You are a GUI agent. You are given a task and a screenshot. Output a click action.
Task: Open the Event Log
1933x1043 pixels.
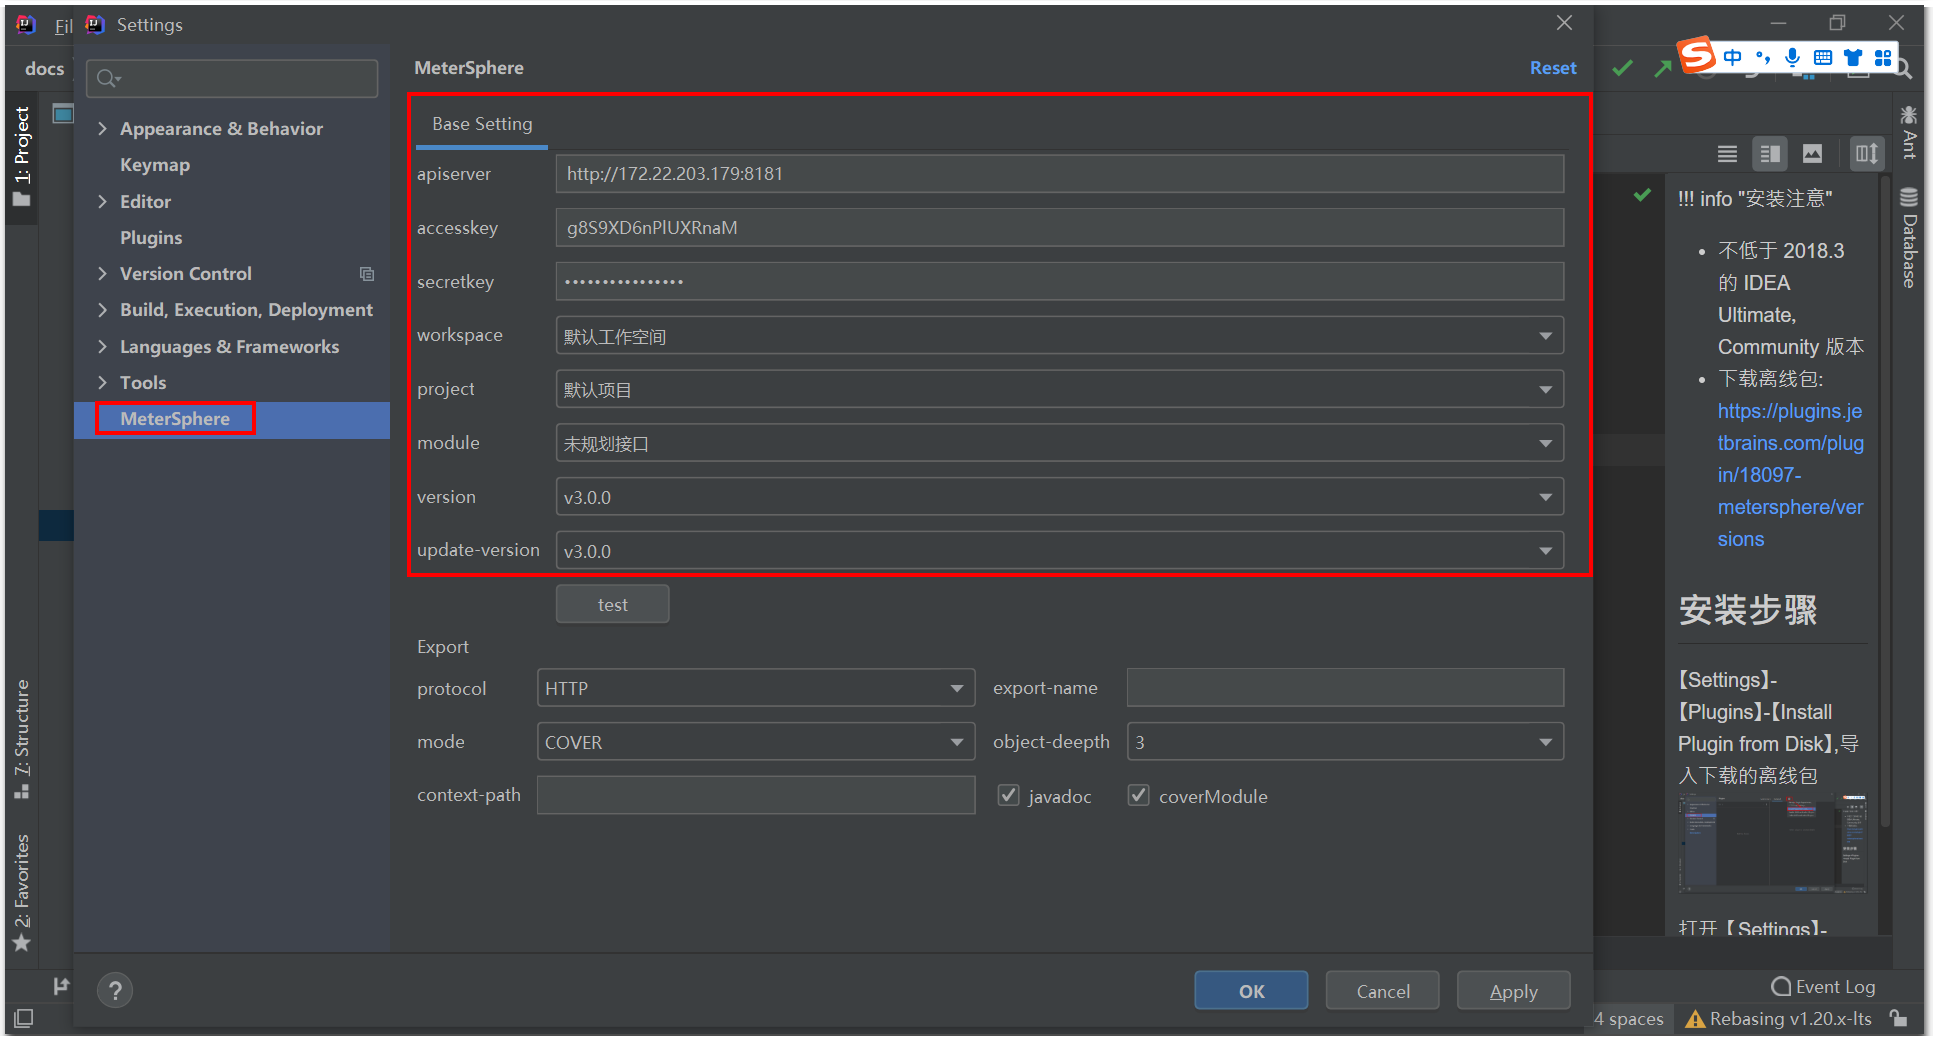[1822, 986]
